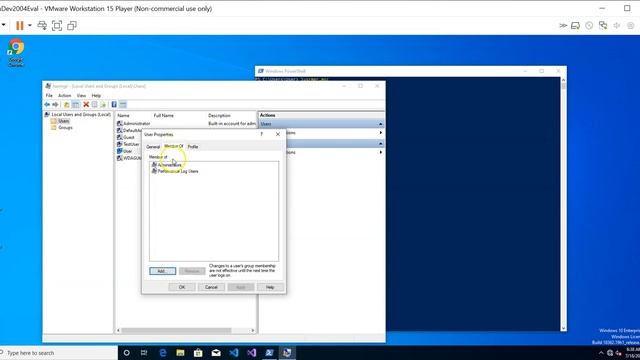Image resolution: width=640 pixels, height=360 pixels.
Task: Click the horizontal scrollbar in users list pane
Action: coord(176,331)
